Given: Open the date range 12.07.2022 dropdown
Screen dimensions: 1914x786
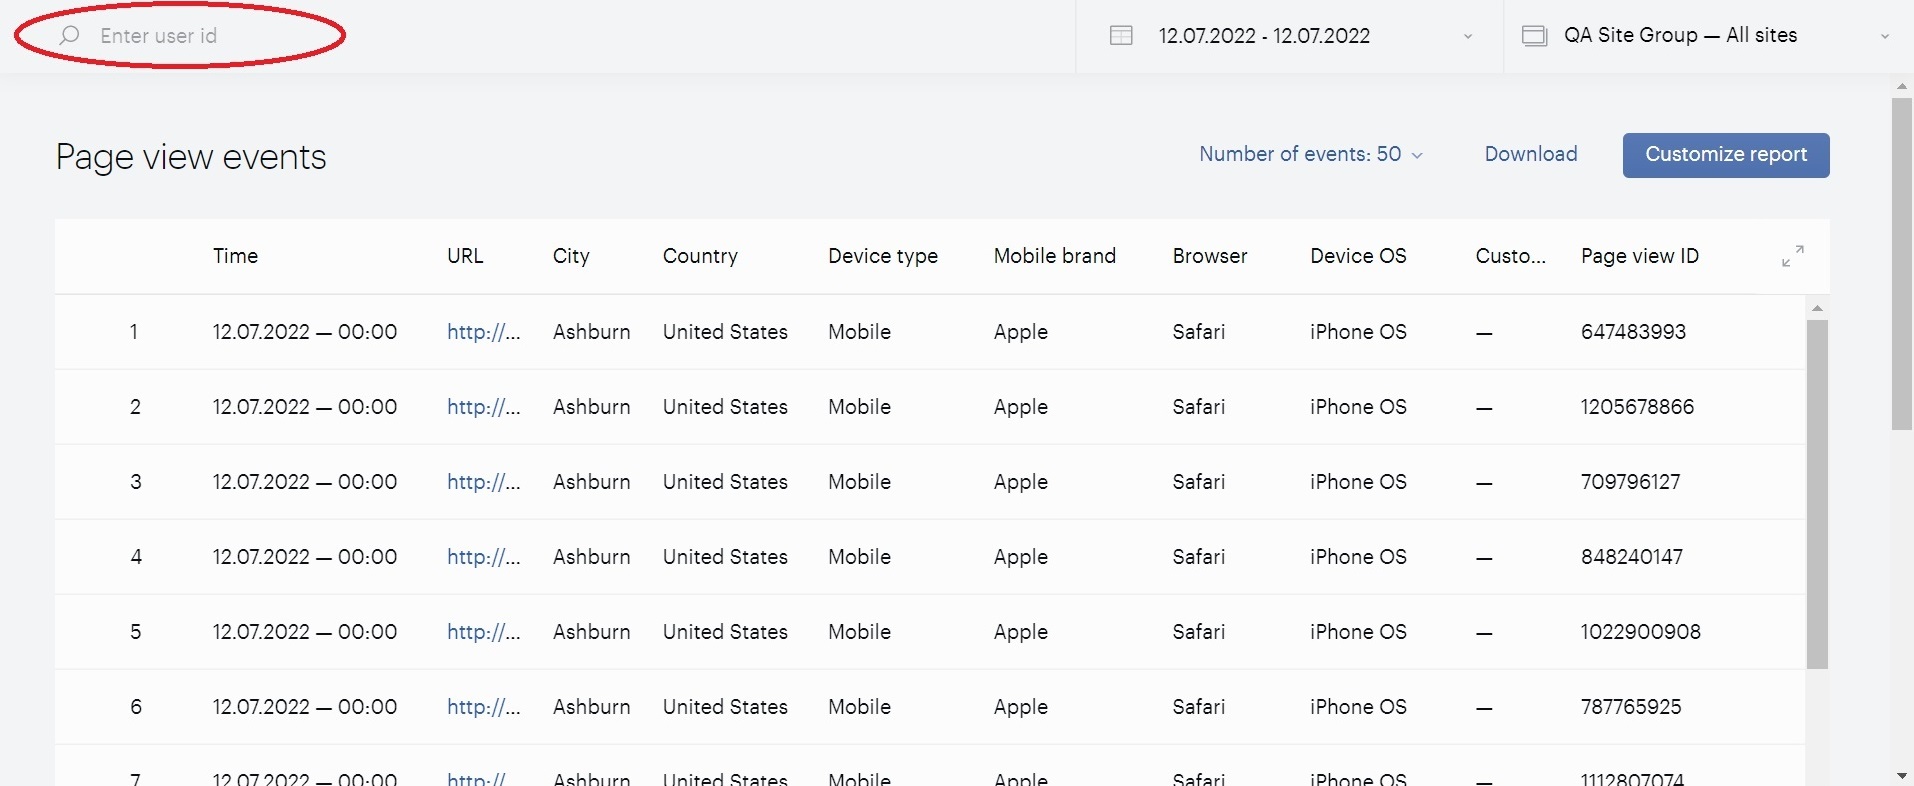Looking at the screenshot, I should 1290,36.
